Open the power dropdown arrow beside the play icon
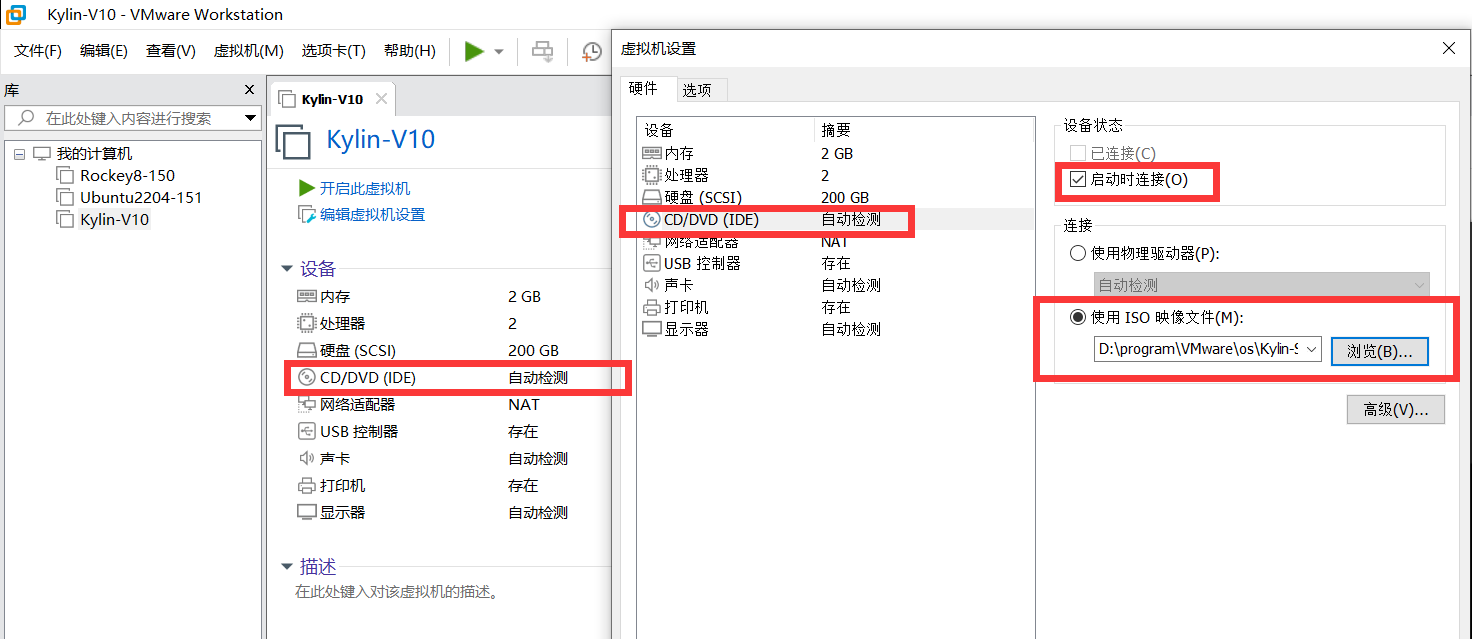Image resolution: width=1472 pixels, height=639 pixels. (499, 52)
